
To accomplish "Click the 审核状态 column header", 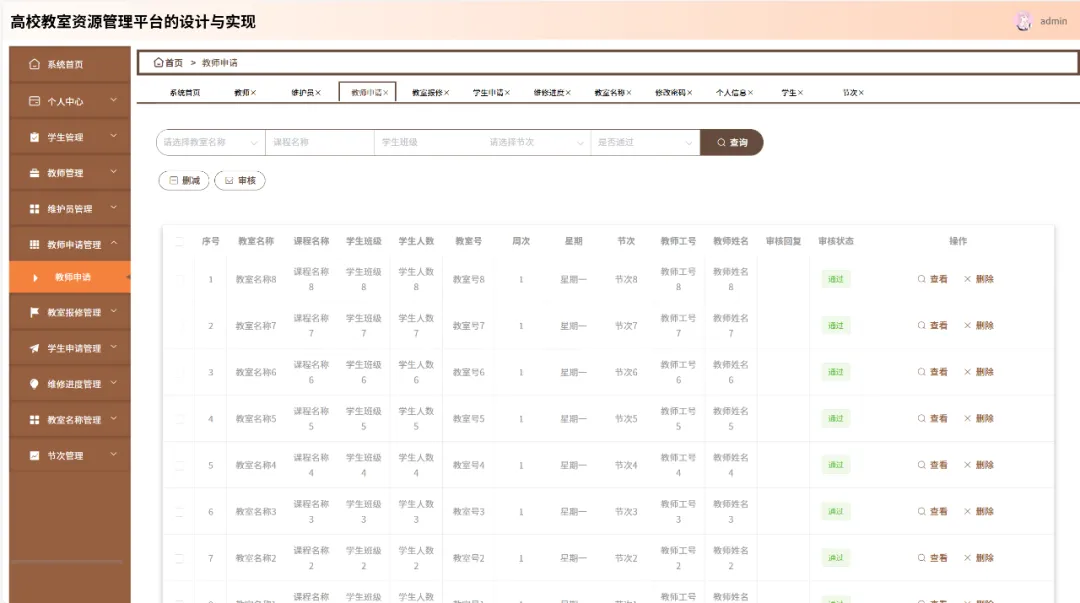I will click(x=835, y=241).
